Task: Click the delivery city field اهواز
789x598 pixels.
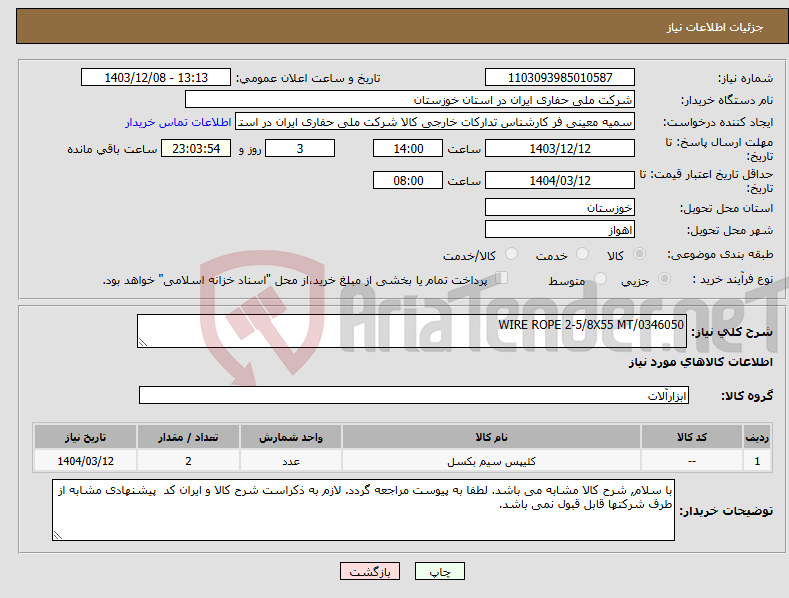Action: [x=560, y=230]
